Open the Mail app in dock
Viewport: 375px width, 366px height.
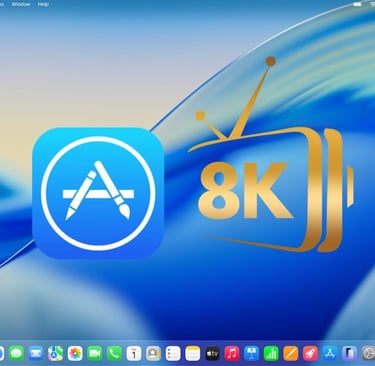click(36, 353)
